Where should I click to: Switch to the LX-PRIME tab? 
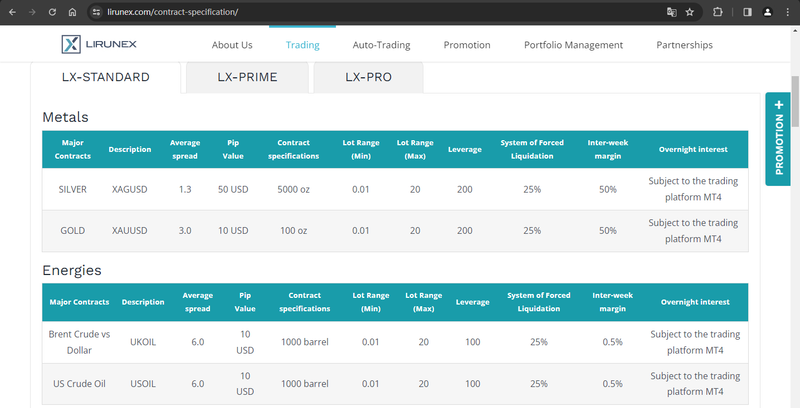click(x=247, y=77)
